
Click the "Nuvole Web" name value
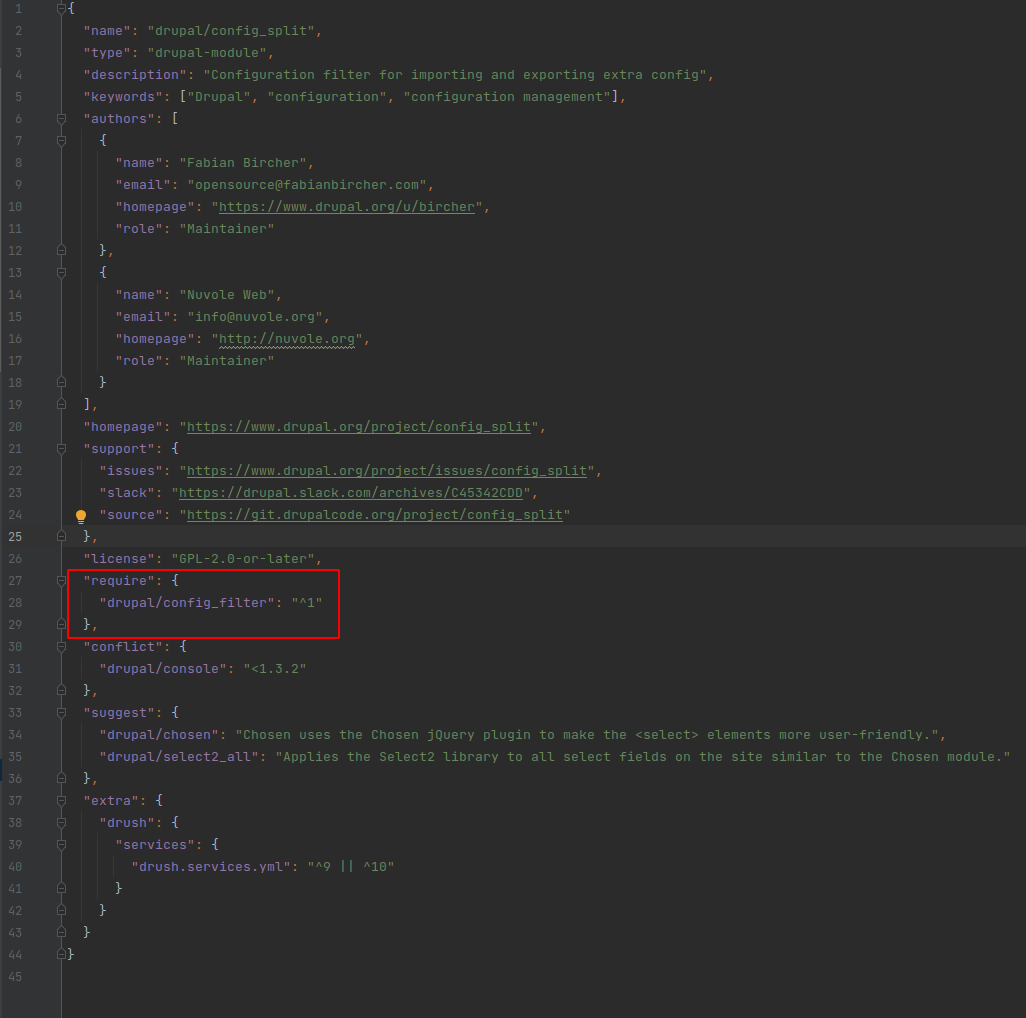tap(227, 295)
